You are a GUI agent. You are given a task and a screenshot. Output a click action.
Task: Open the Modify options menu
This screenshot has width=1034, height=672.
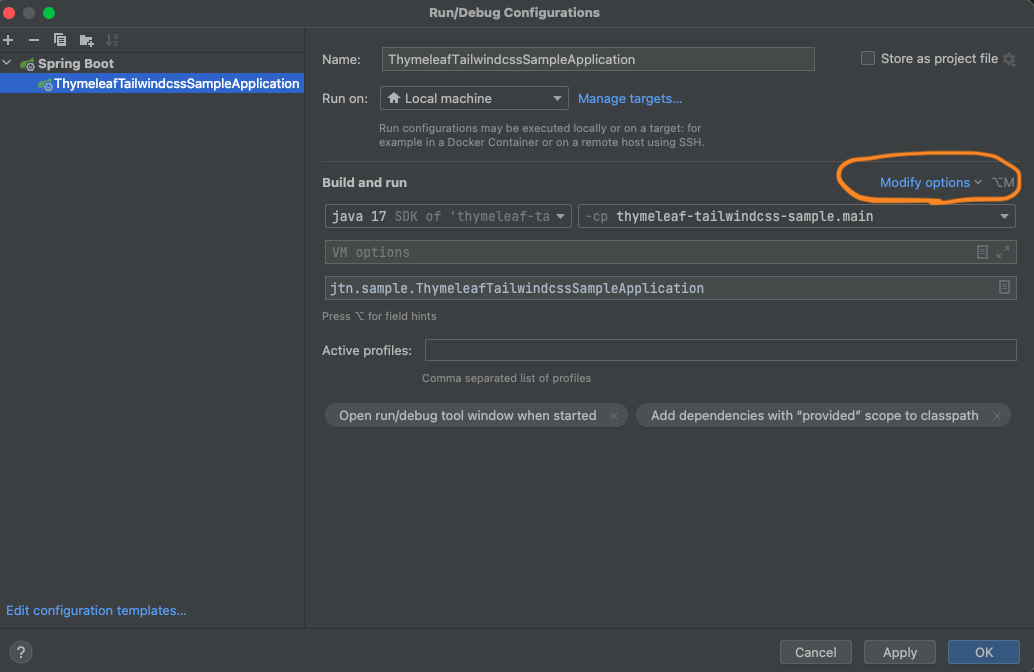[930, 183]
